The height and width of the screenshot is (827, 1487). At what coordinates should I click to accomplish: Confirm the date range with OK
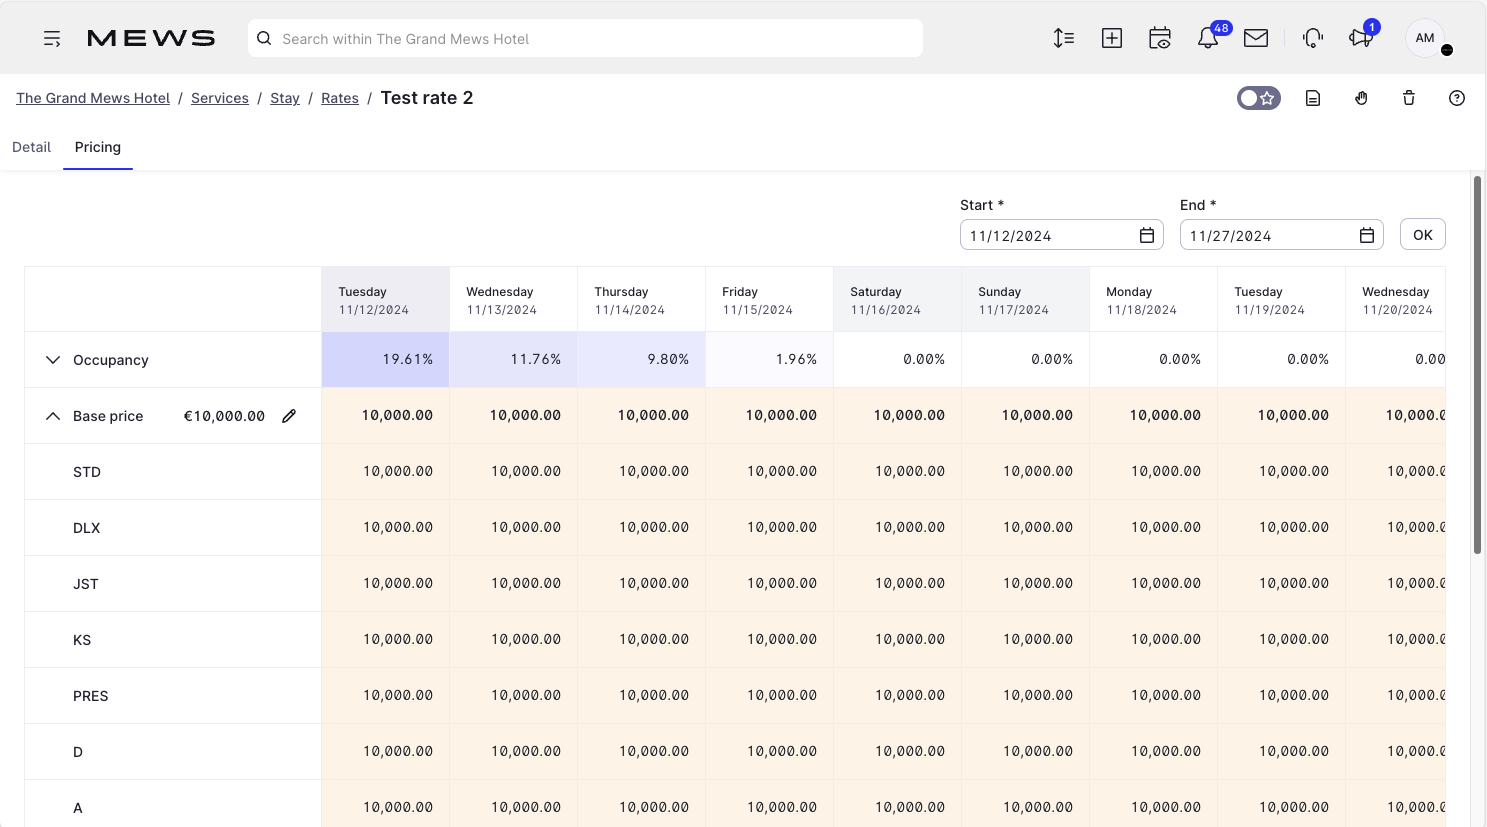coord(1422,234)
